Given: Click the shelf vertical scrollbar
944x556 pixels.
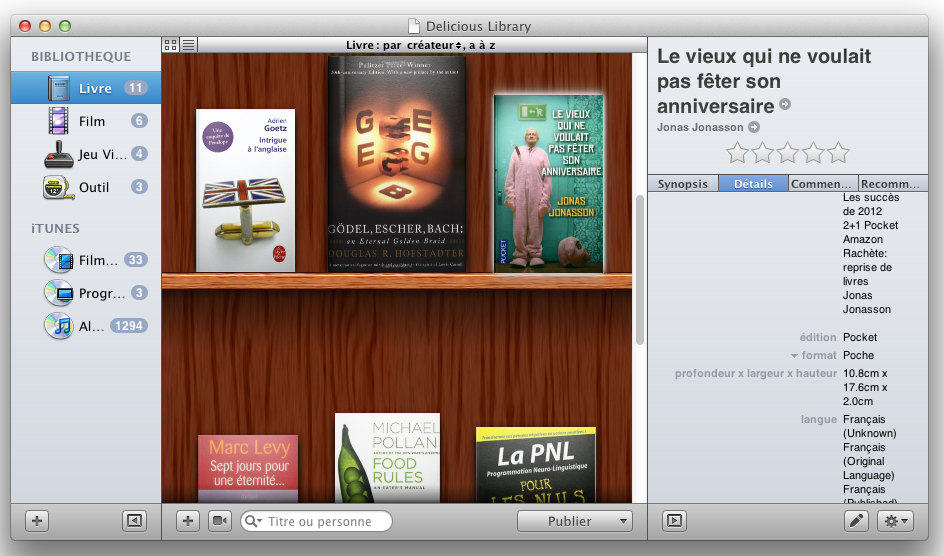Looking at the screenshot, I should pos(640,270).
